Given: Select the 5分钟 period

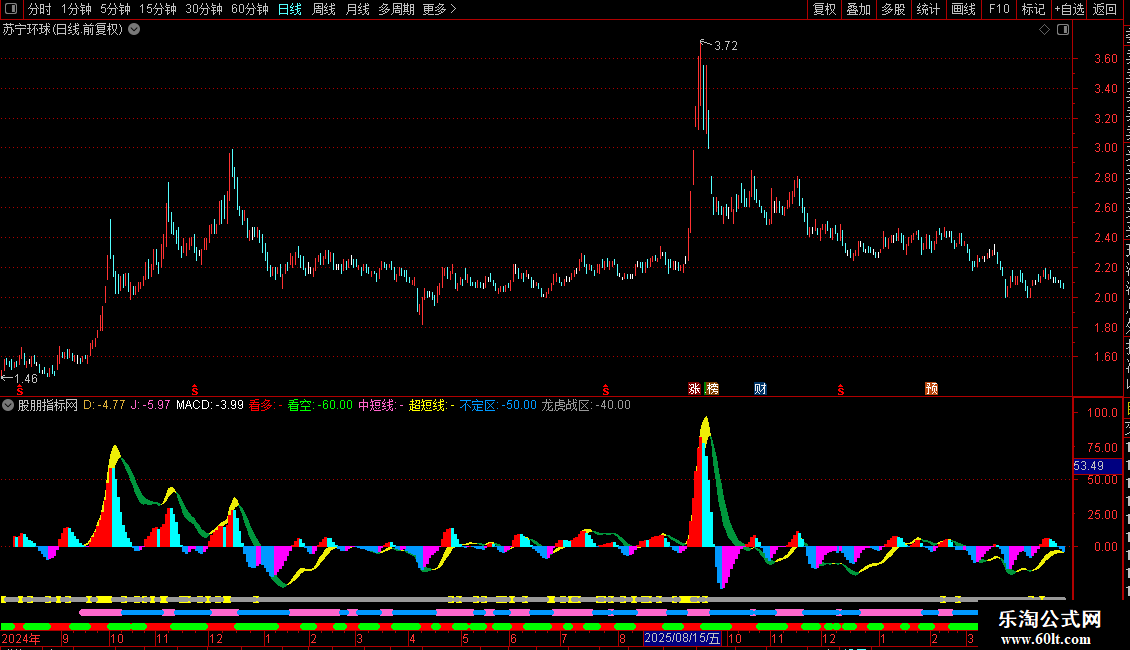Looking at the screenshot, I should click(x=115, y=9).
